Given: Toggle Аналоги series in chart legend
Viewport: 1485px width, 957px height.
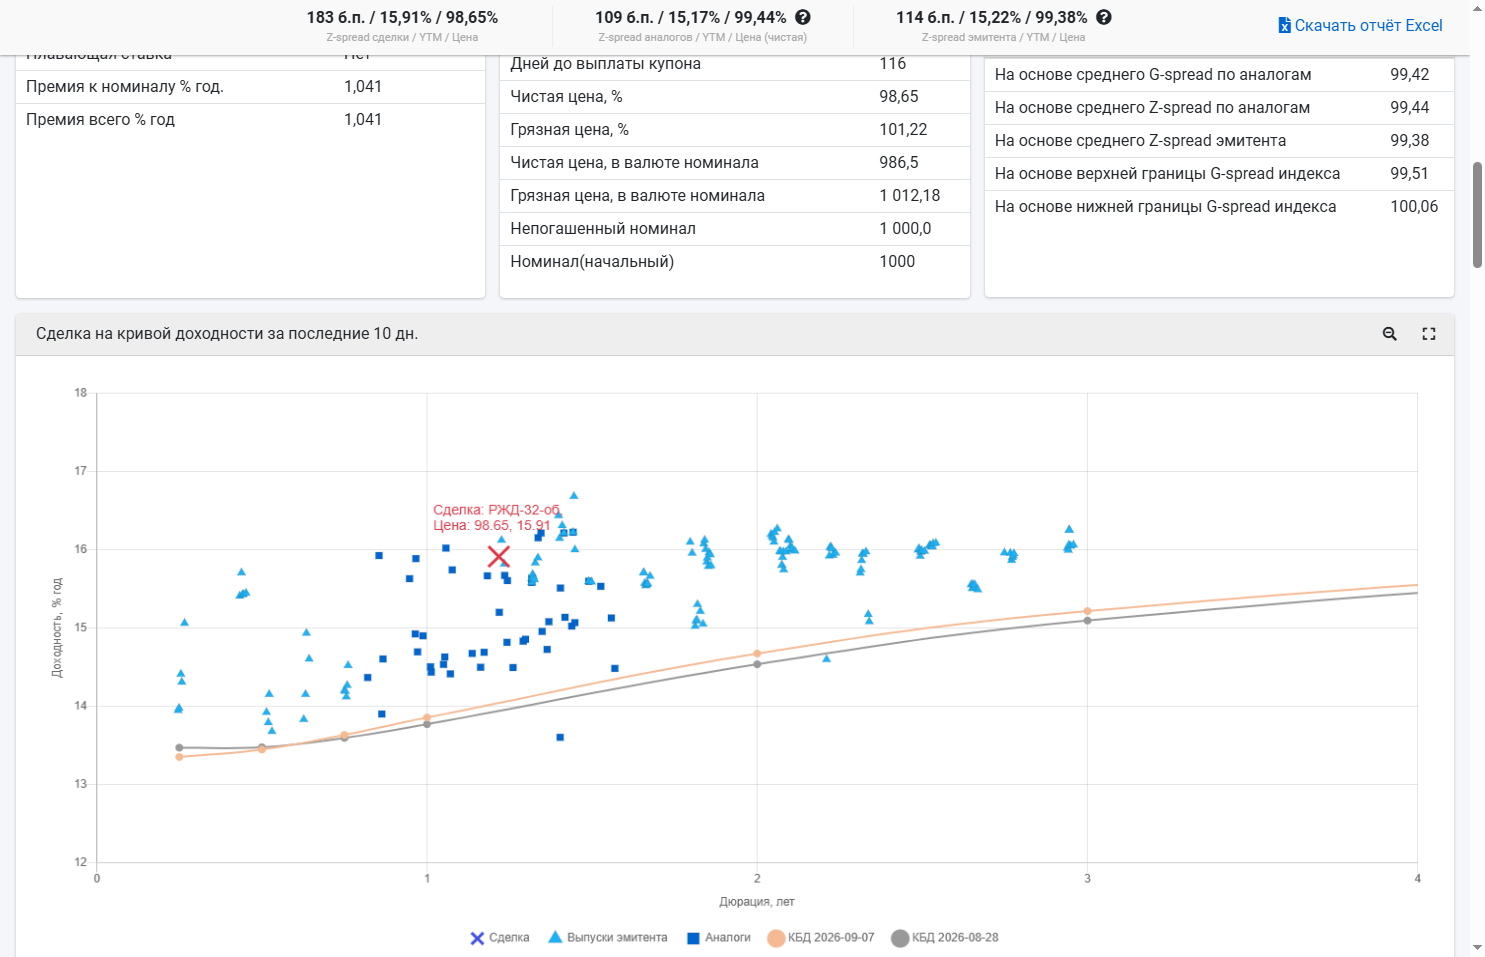Looking at the screenshot, I should pyautogui.click(x=719, y=938).
